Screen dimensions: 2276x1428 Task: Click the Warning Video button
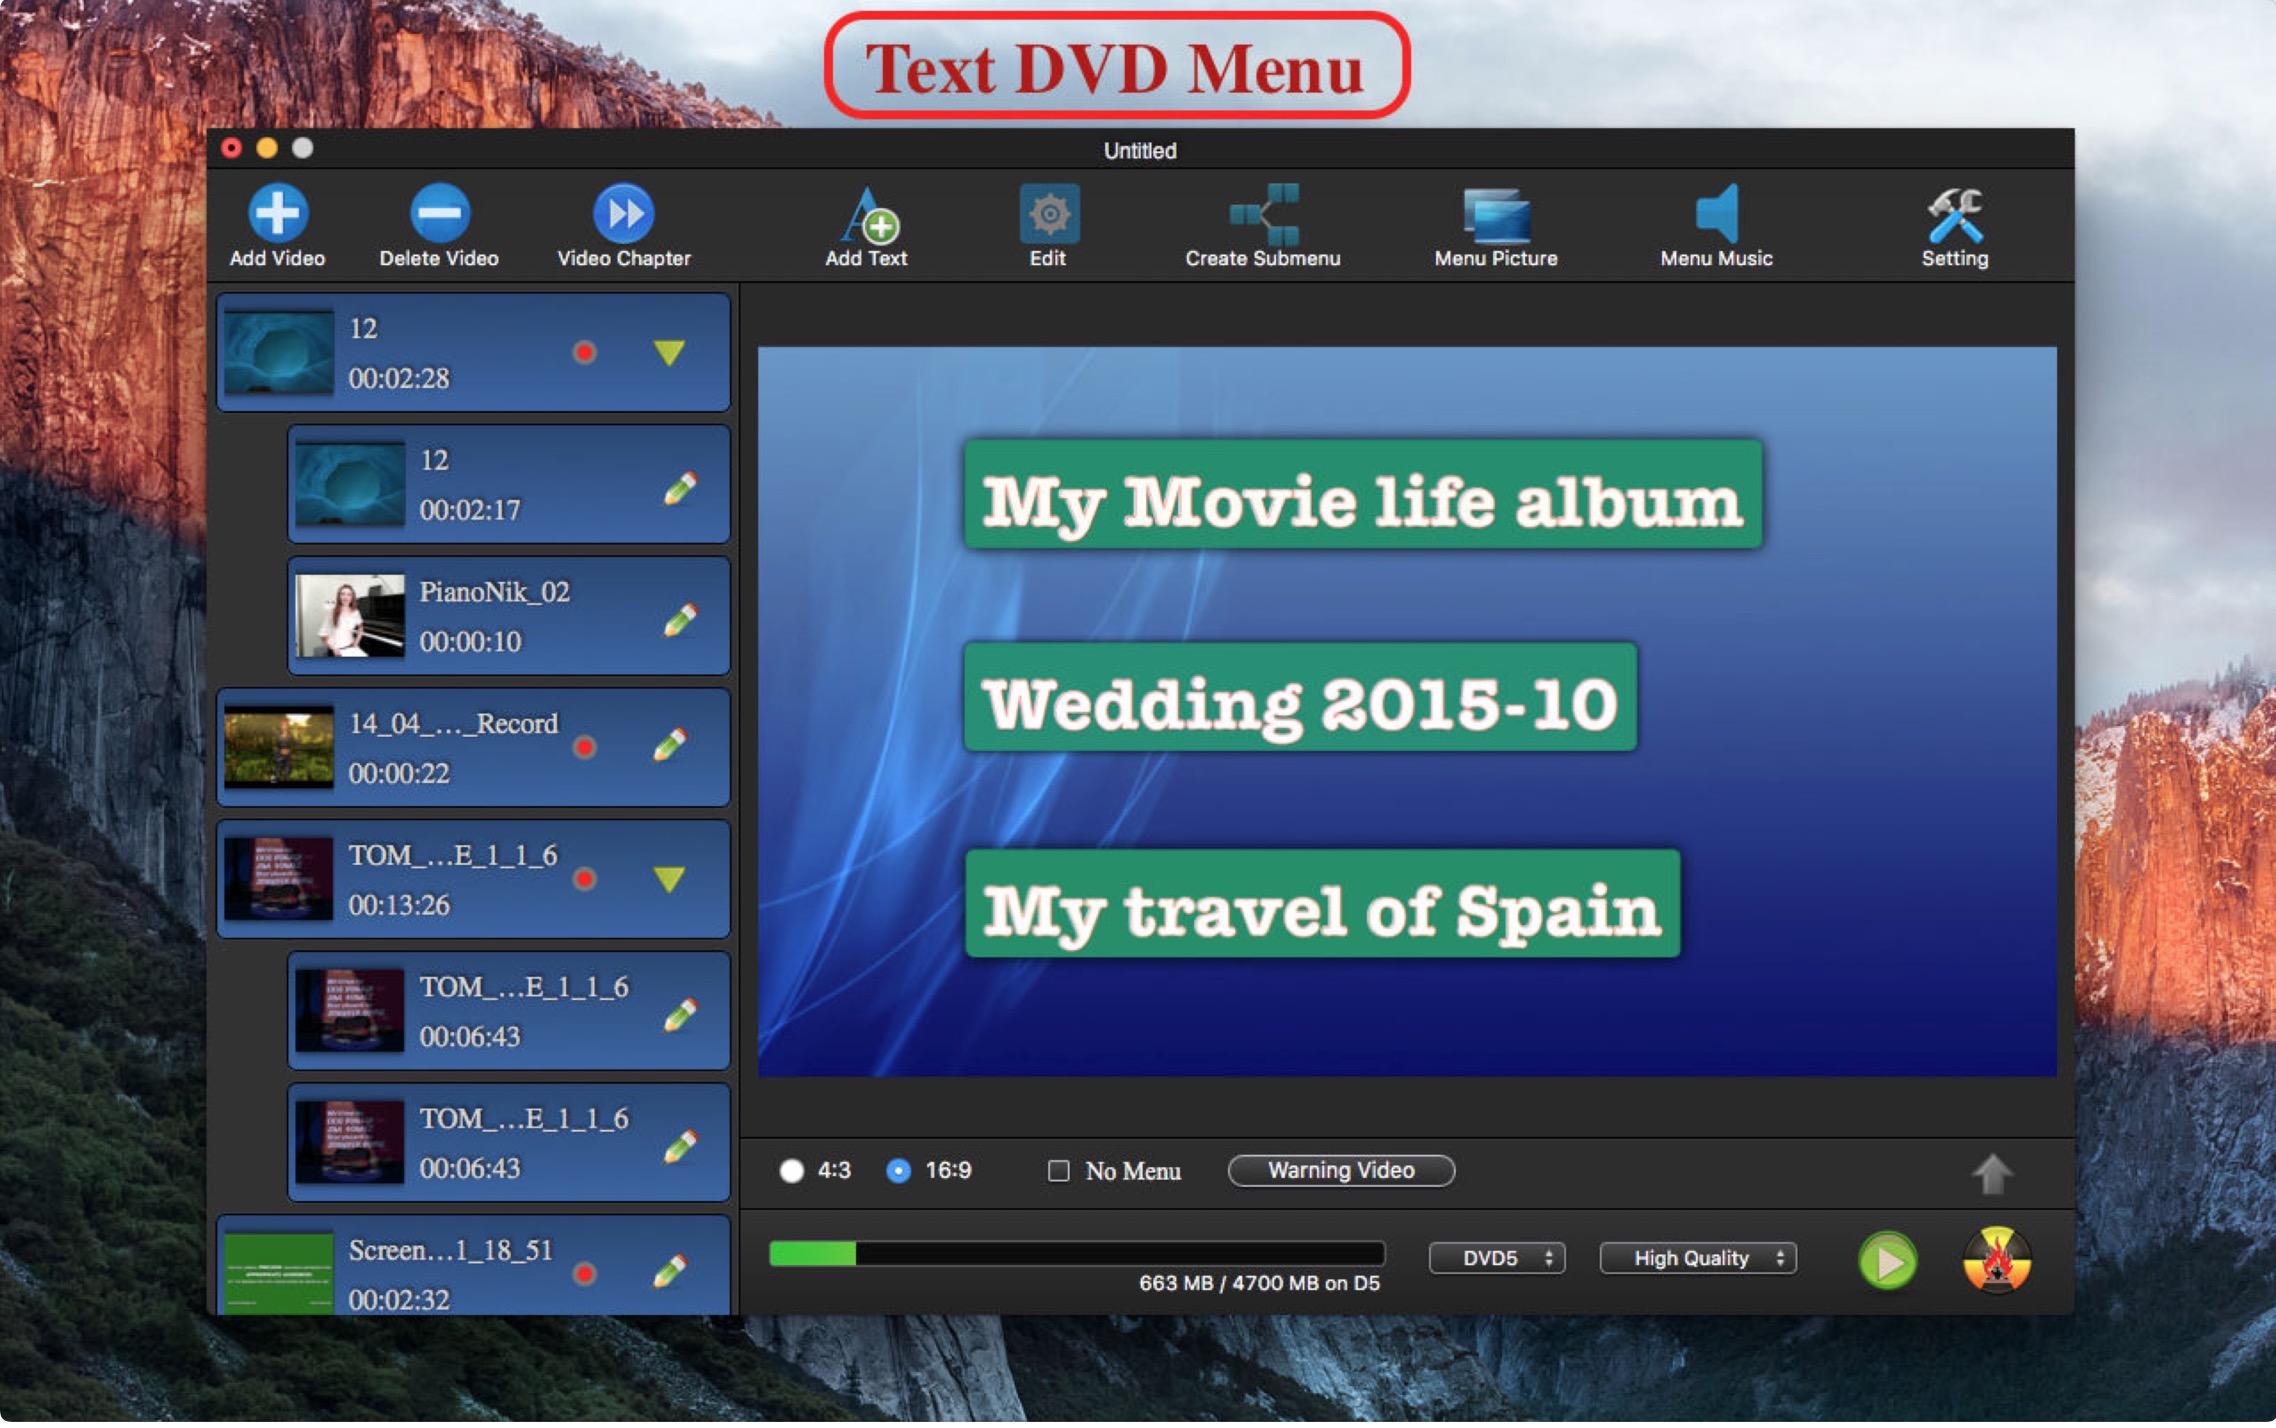click(x=1341, y=1171)
